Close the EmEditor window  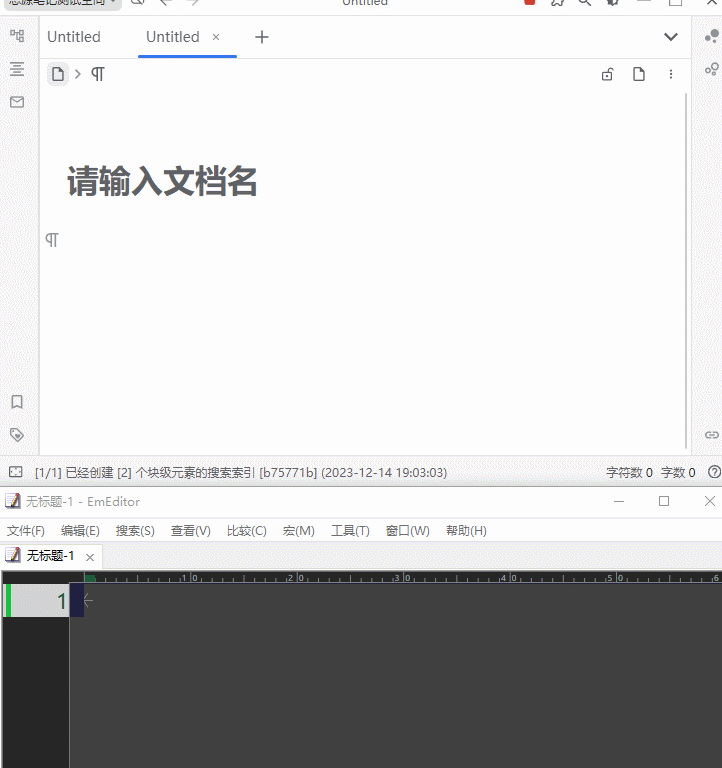pos(710,501)
